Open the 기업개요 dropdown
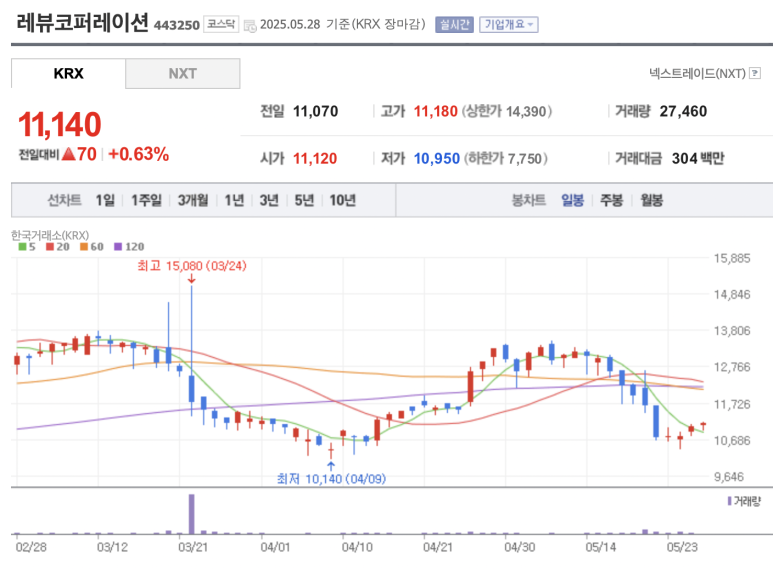Viewport: 773px width, 569px height. (508, 24)
